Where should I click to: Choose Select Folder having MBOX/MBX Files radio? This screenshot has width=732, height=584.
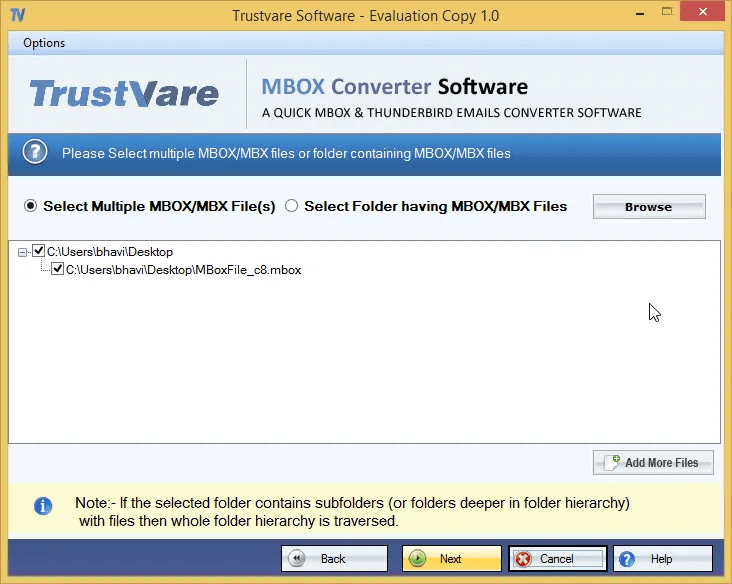point(291,206)
